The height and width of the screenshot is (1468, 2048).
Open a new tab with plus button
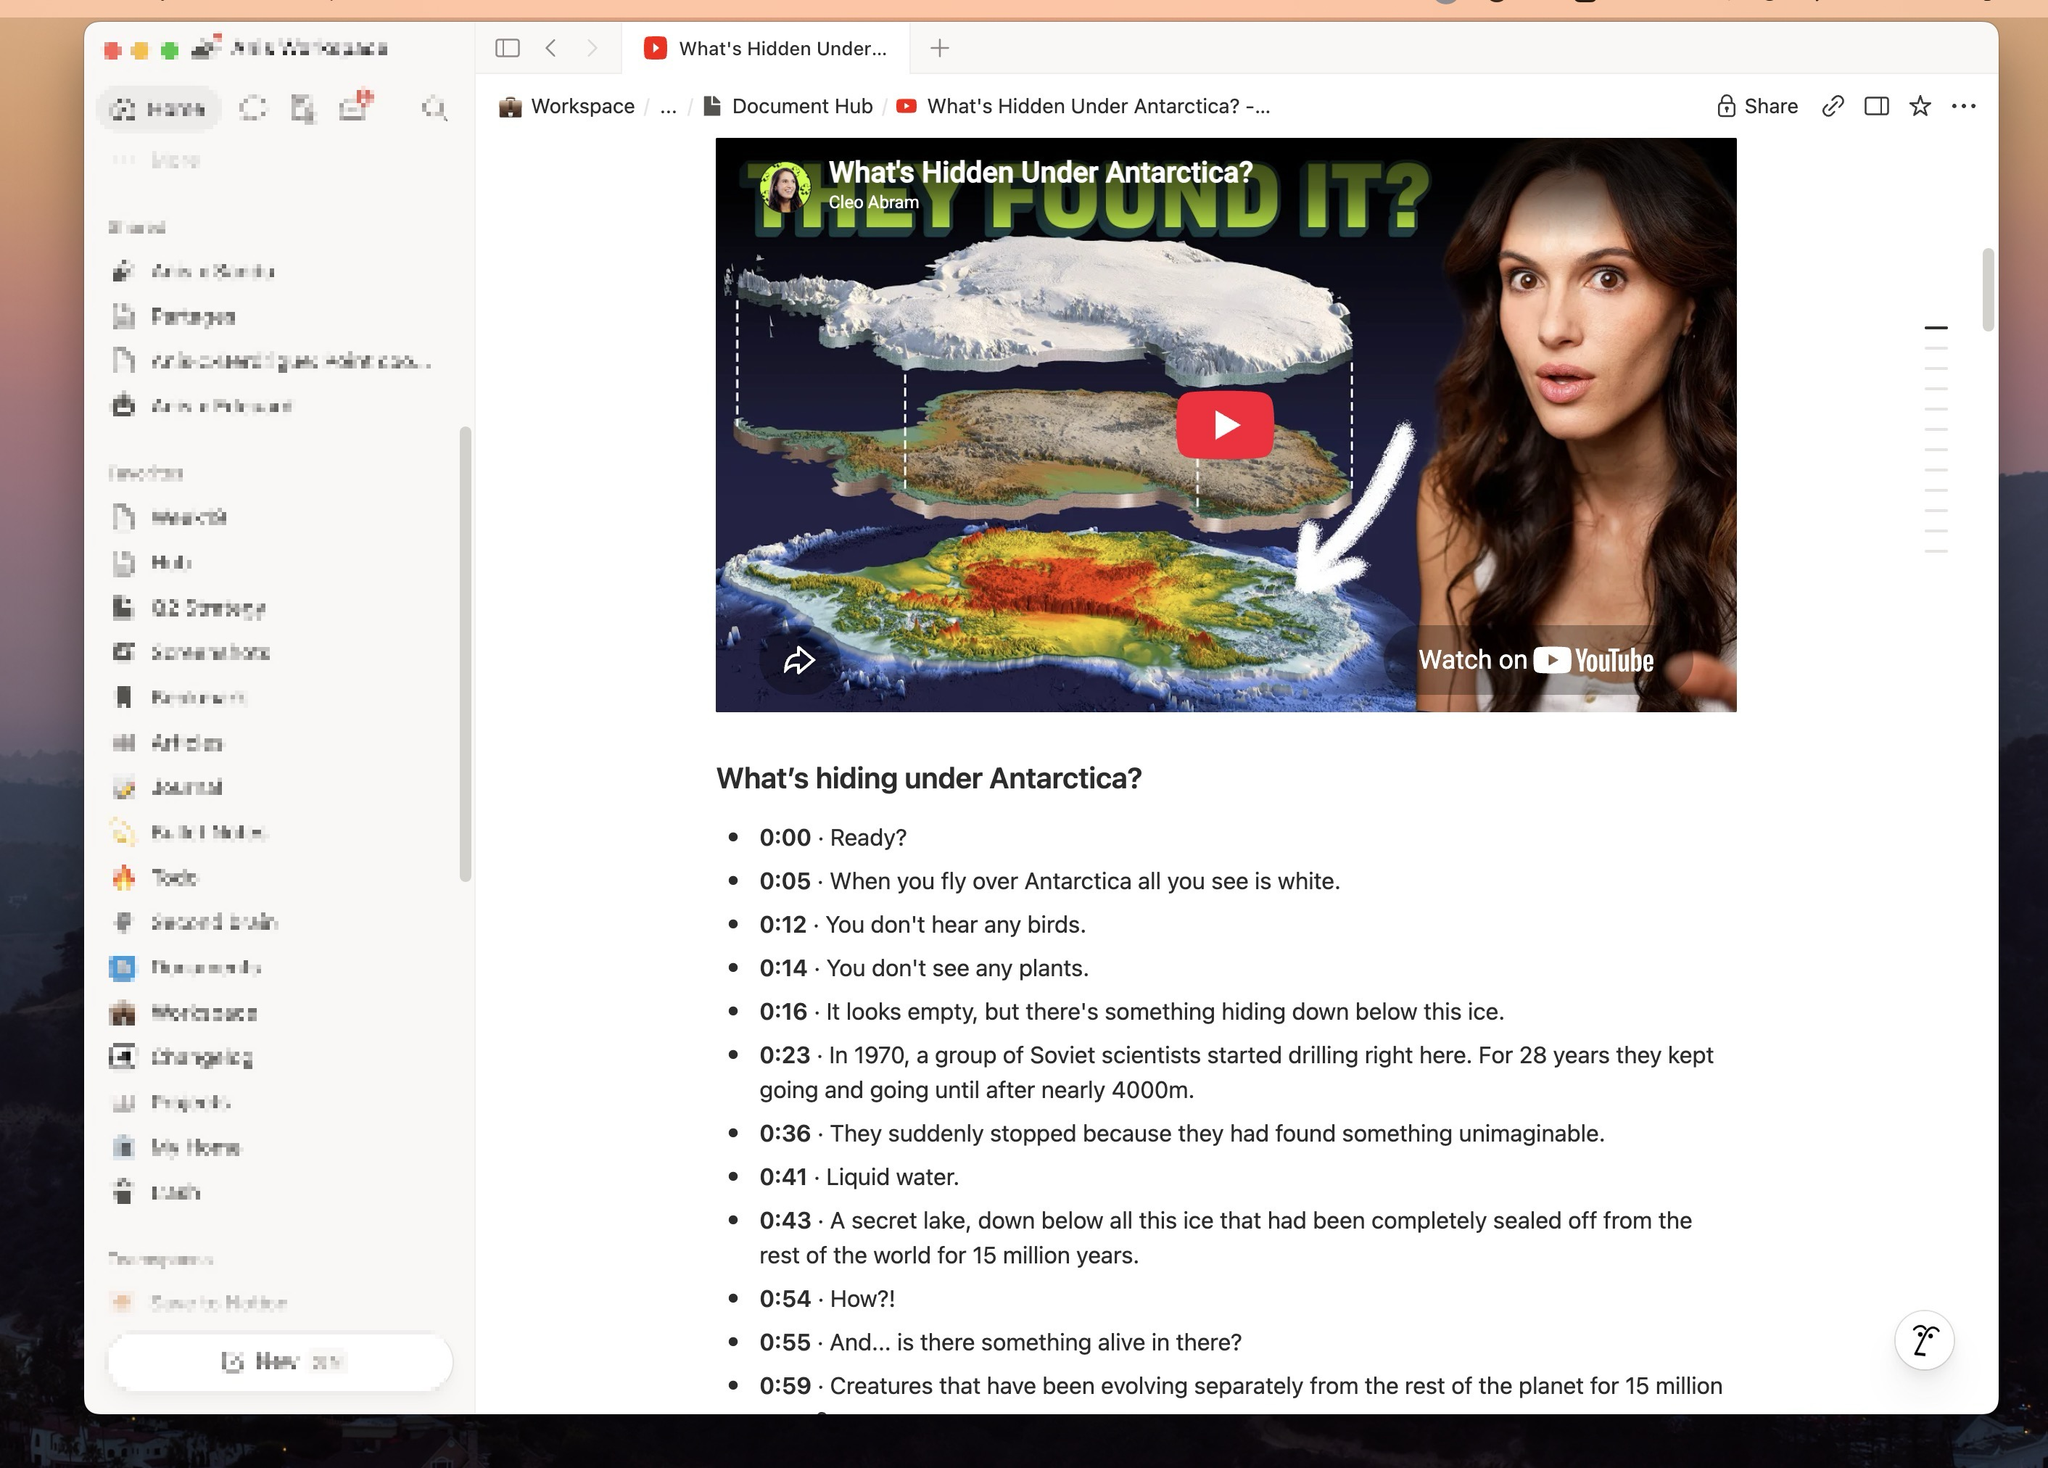coord(940,48)
